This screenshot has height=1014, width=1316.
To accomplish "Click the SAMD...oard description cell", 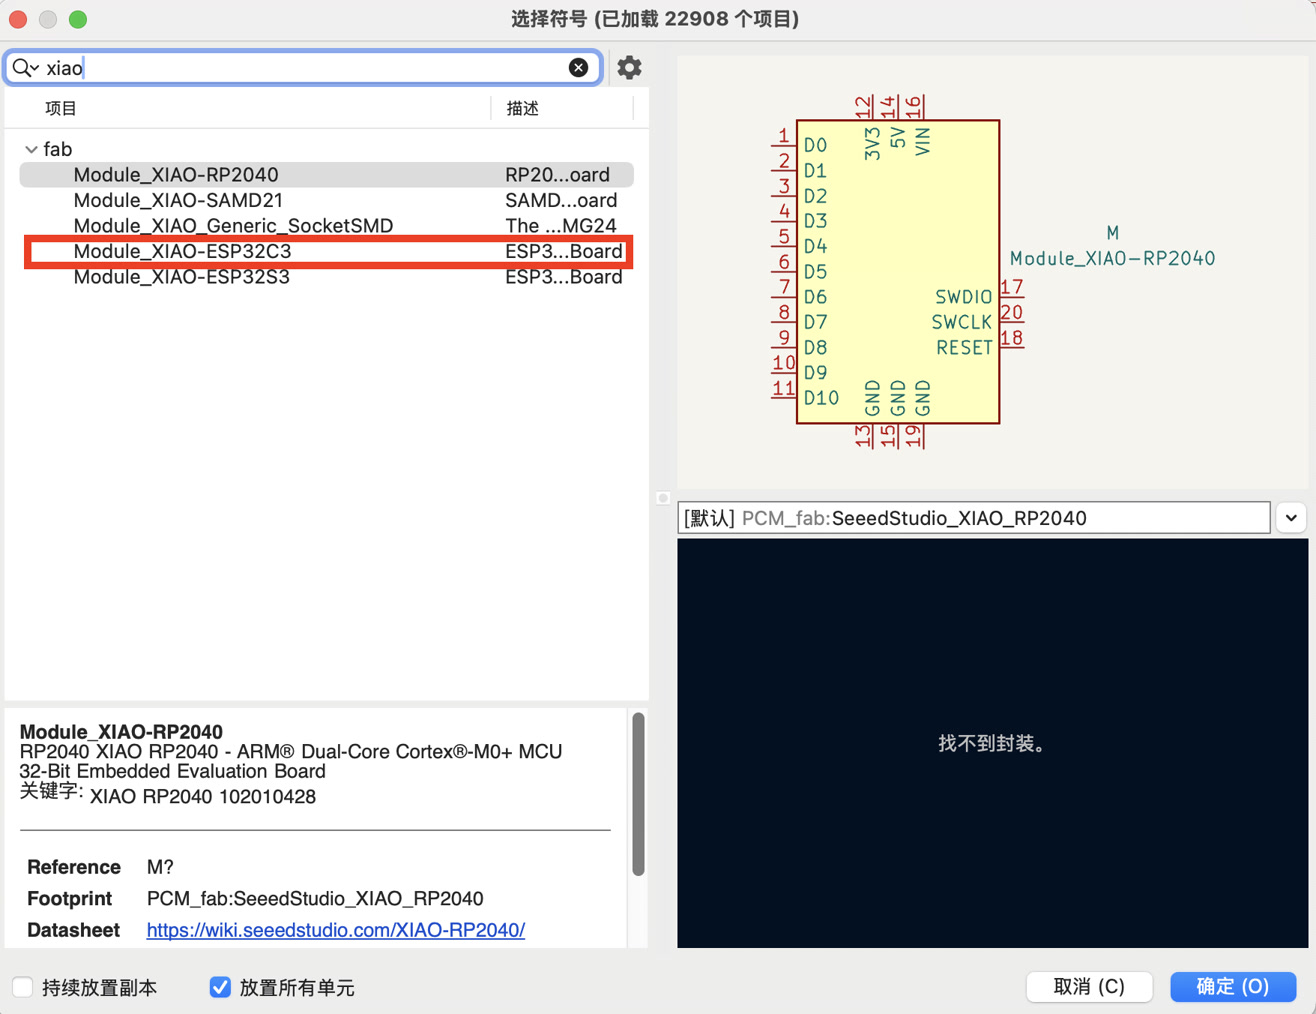I will pos(561,200).
